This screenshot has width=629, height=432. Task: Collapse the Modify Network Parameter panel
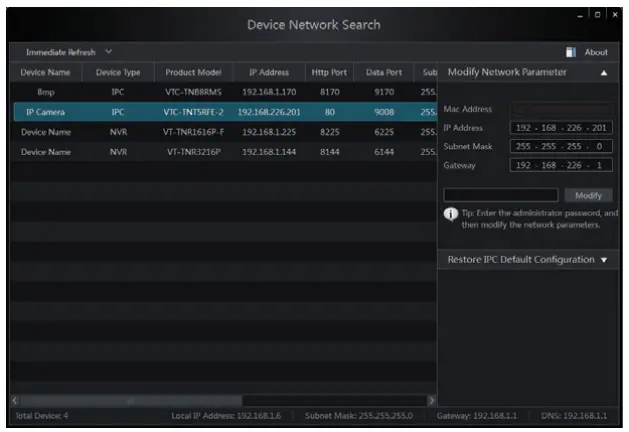tap(604, 73)
